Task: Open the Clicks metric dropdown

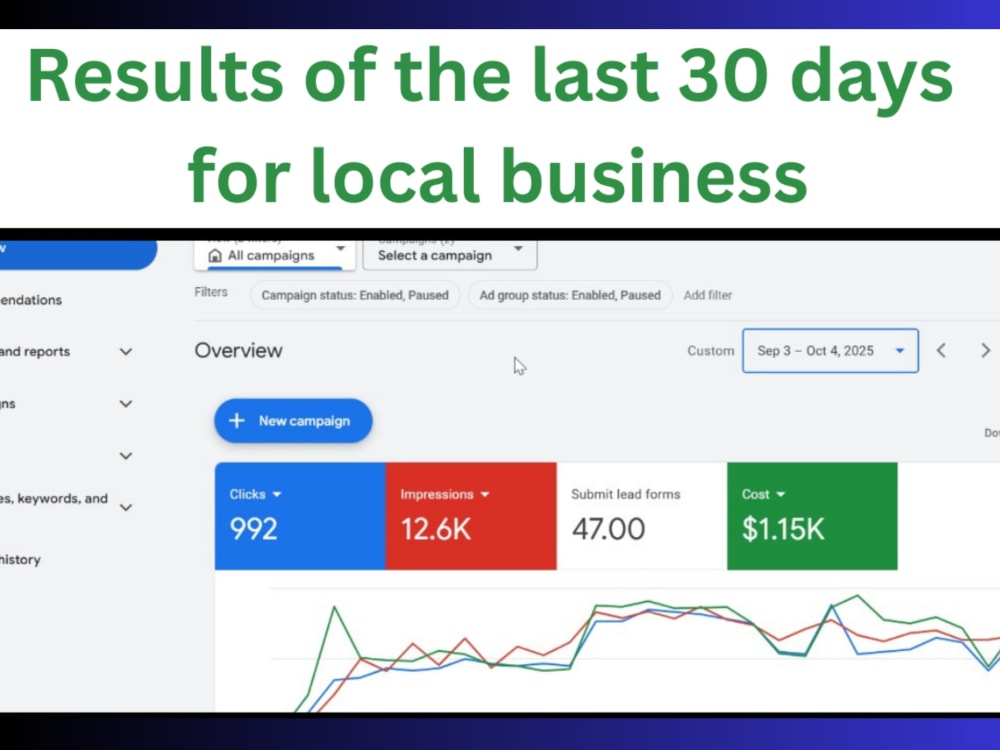Action: click(x=256, y=494)
